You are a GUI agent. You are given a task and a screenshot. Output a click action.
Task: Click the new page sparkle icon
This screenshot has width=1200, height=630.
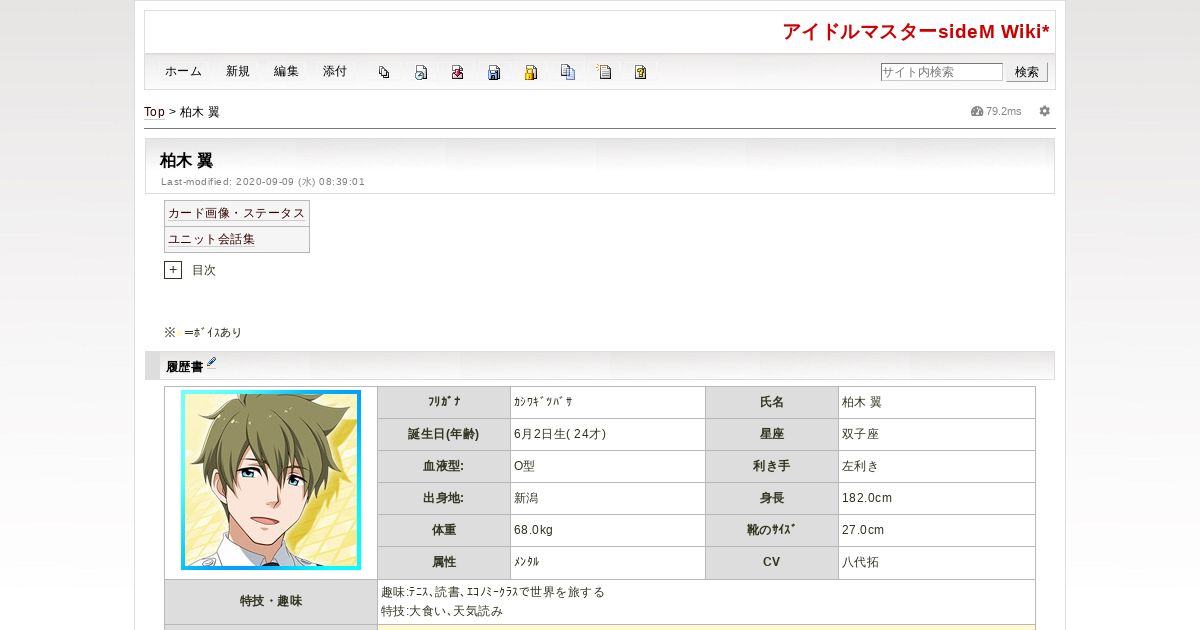604,72
